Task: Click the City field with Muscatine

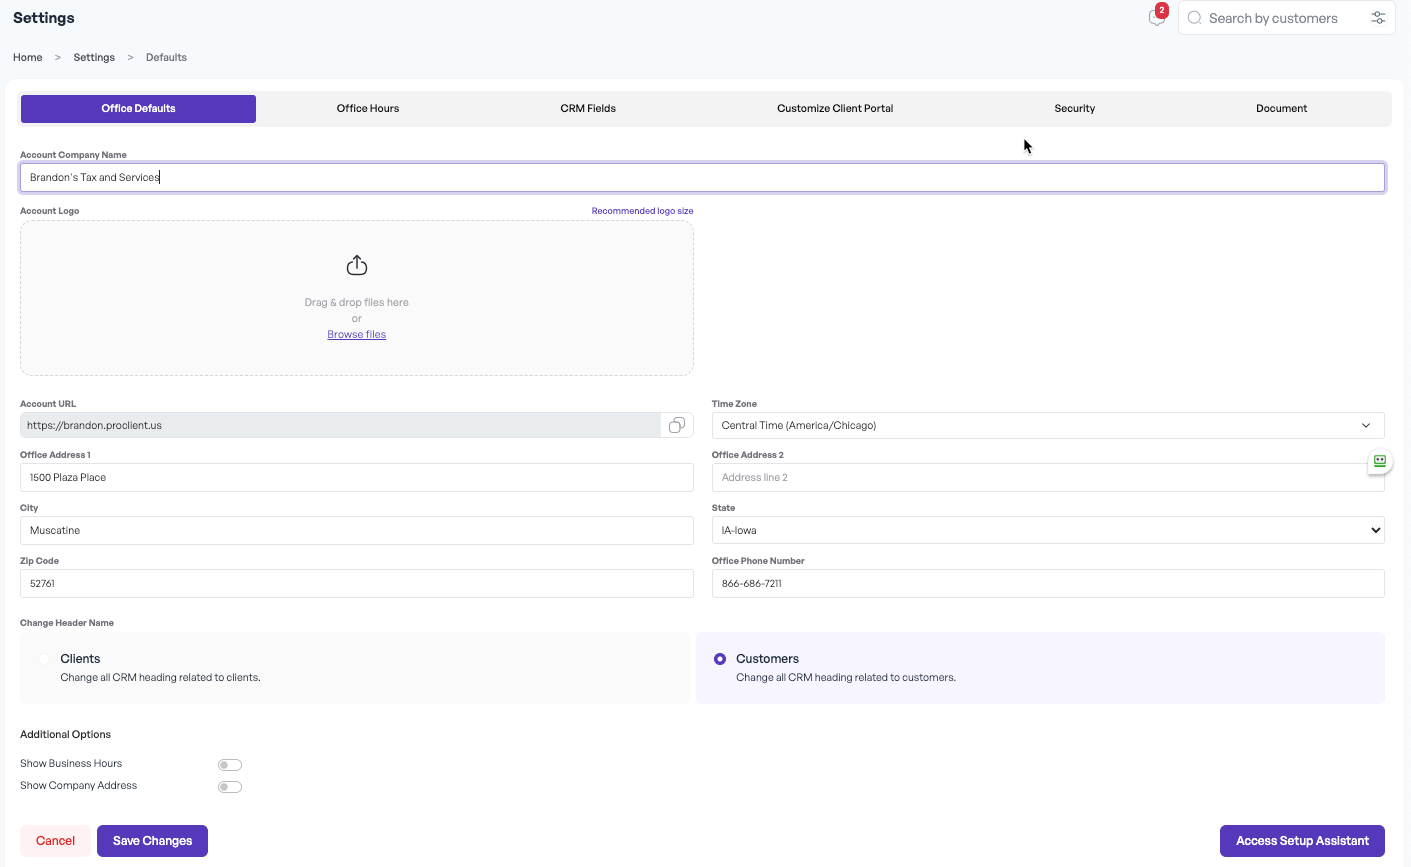Action: point(357,530)
